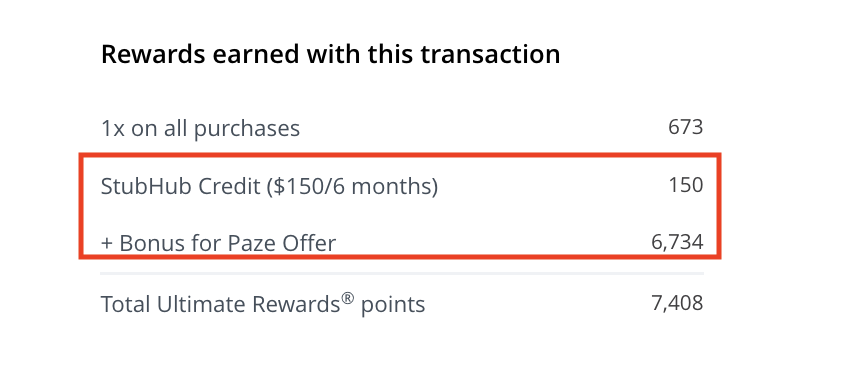Click the word "points" in the total row
Viewport: 848px width, 371px height.
pyautogui.click(x=393, y=305)
